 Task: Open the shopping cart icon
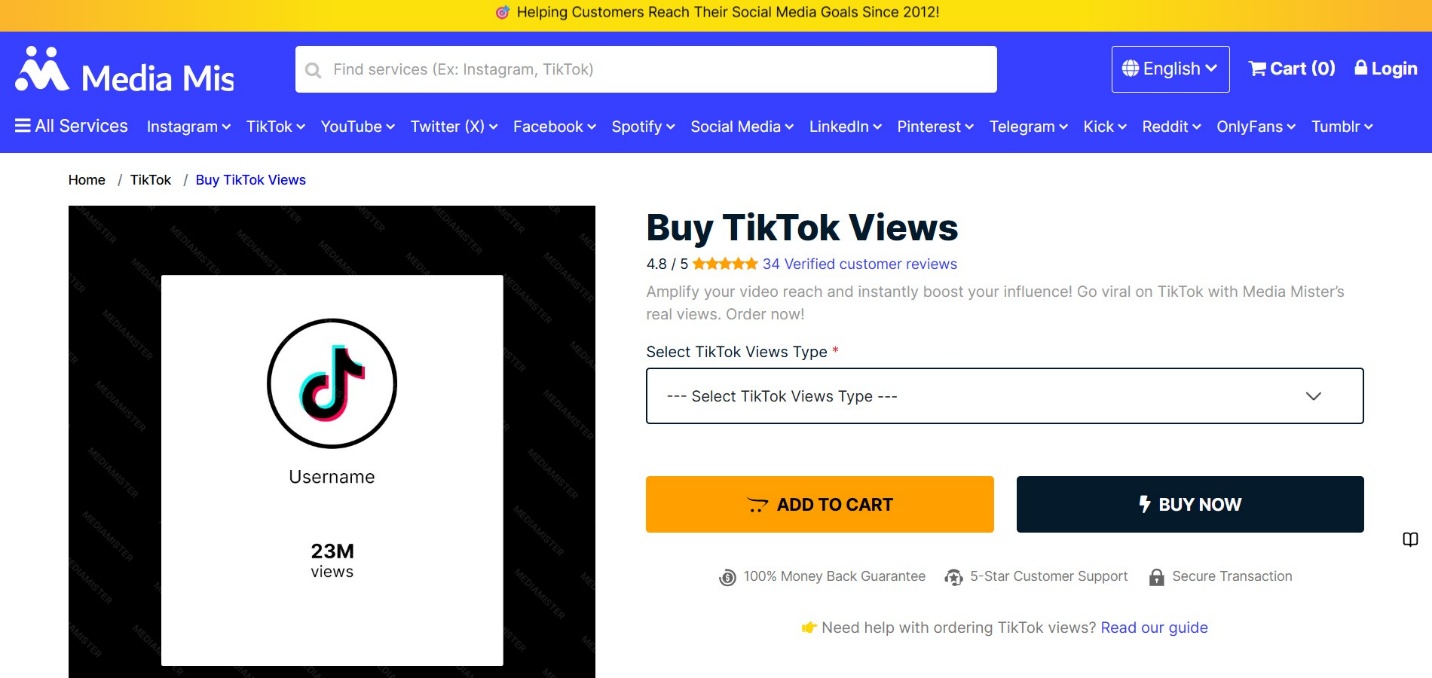(1258, 68)
